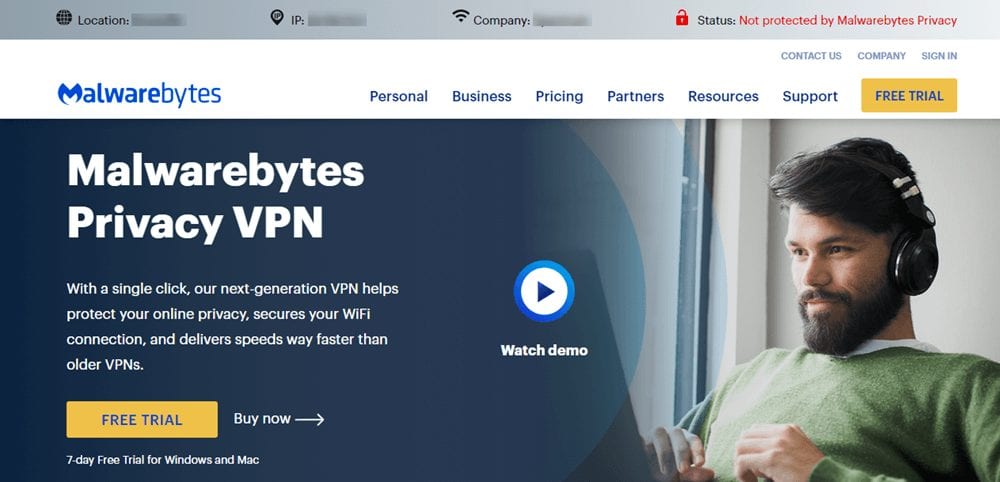Click the FREE TRIAL button in the hero section
Screen dimensions: 1000x482
[142, 420]
